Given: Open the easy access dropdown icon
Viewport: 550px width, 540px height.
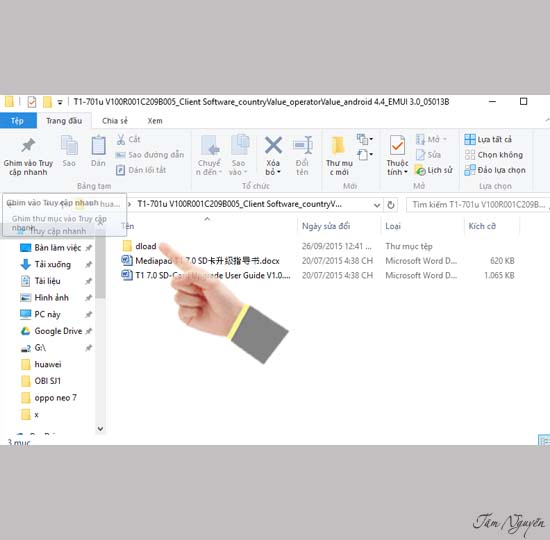Looking at the screenshot, I should pyautogui.click(x=364, y=154).
